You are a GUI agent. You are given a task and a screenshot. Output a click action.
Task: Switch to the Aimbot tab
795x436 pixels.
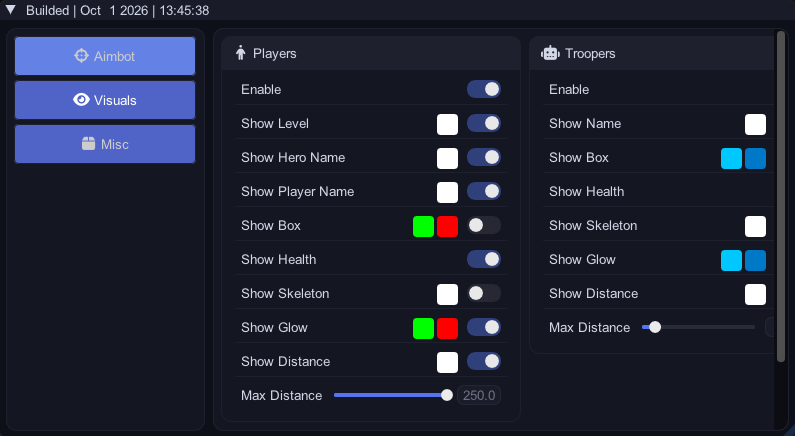coord(105,56)
